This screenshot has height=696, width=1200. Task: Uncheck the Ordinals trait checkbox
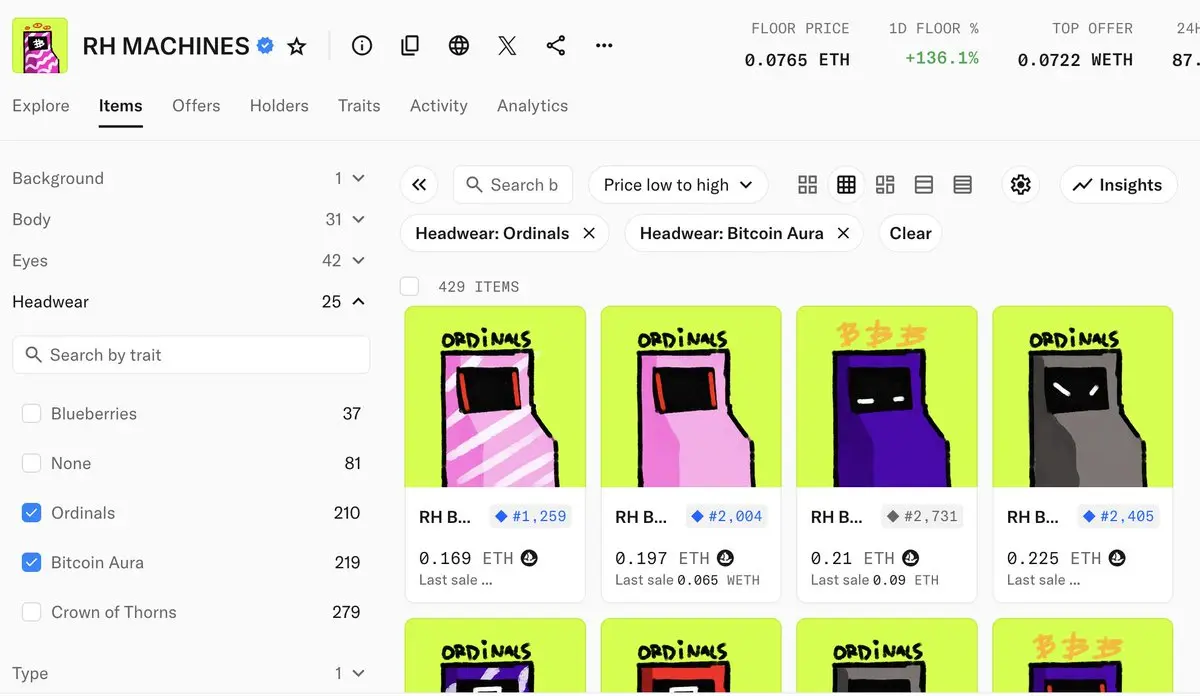(32, 513)
